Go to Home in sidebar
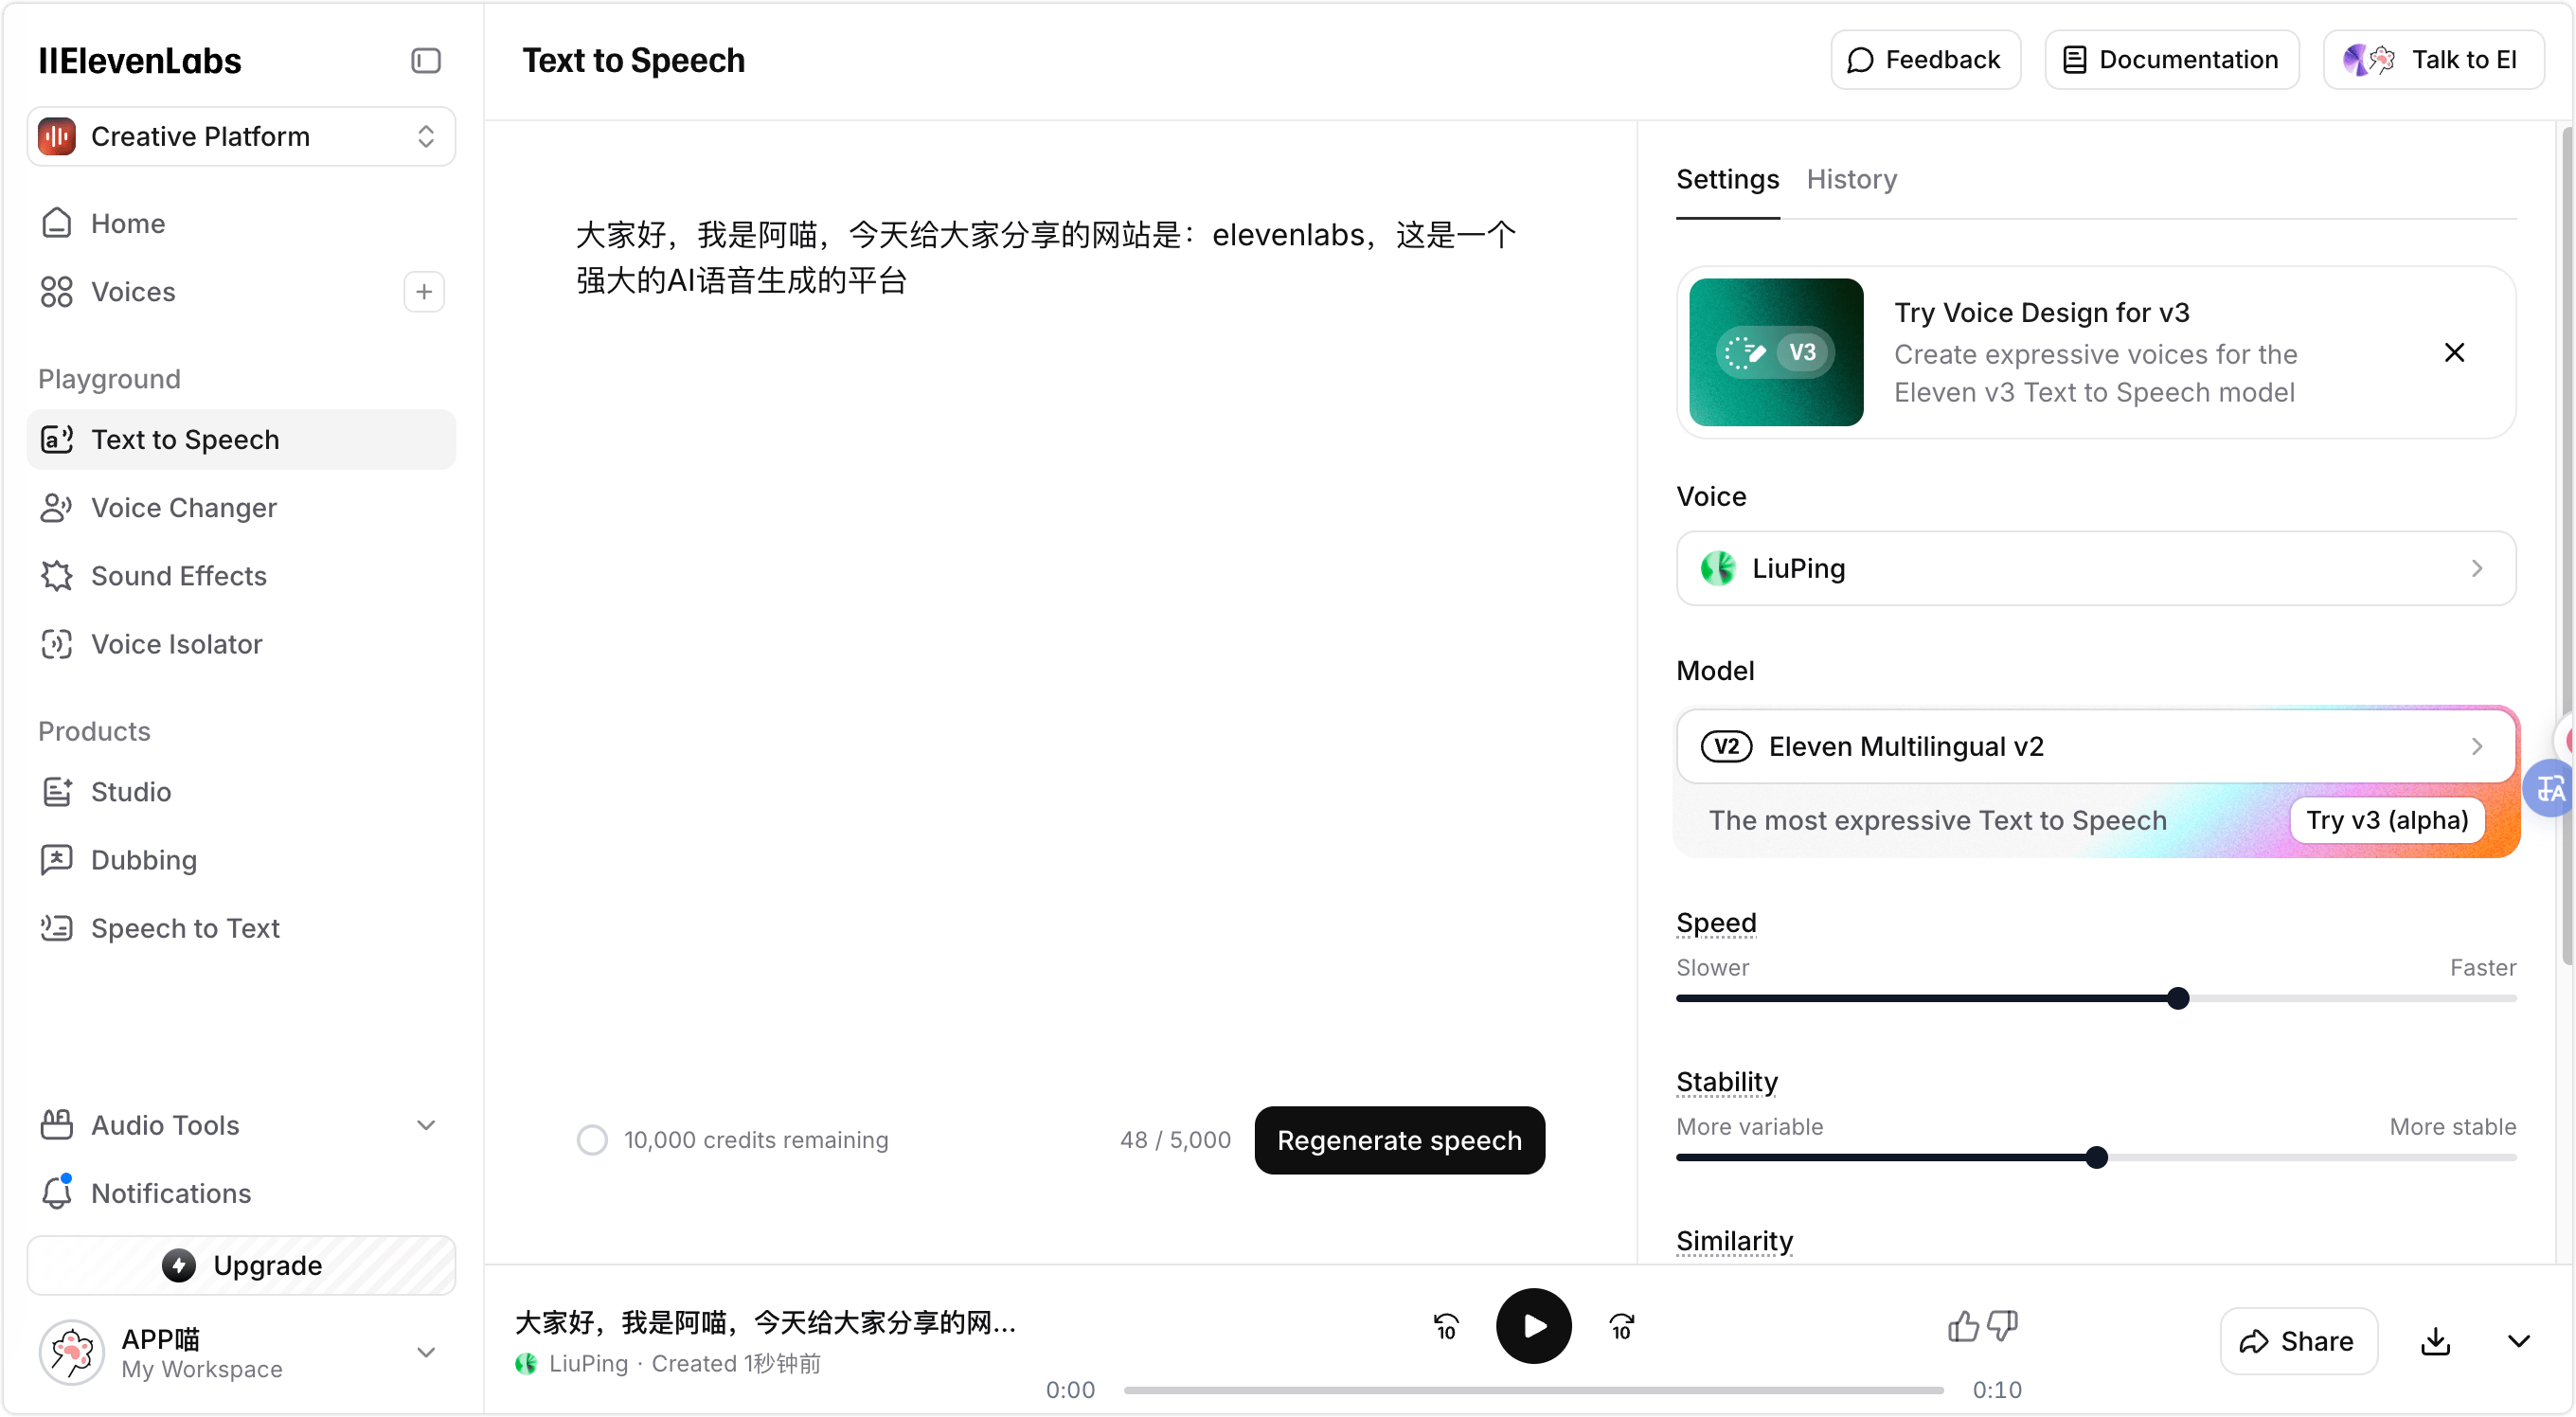 click(241, 223)
